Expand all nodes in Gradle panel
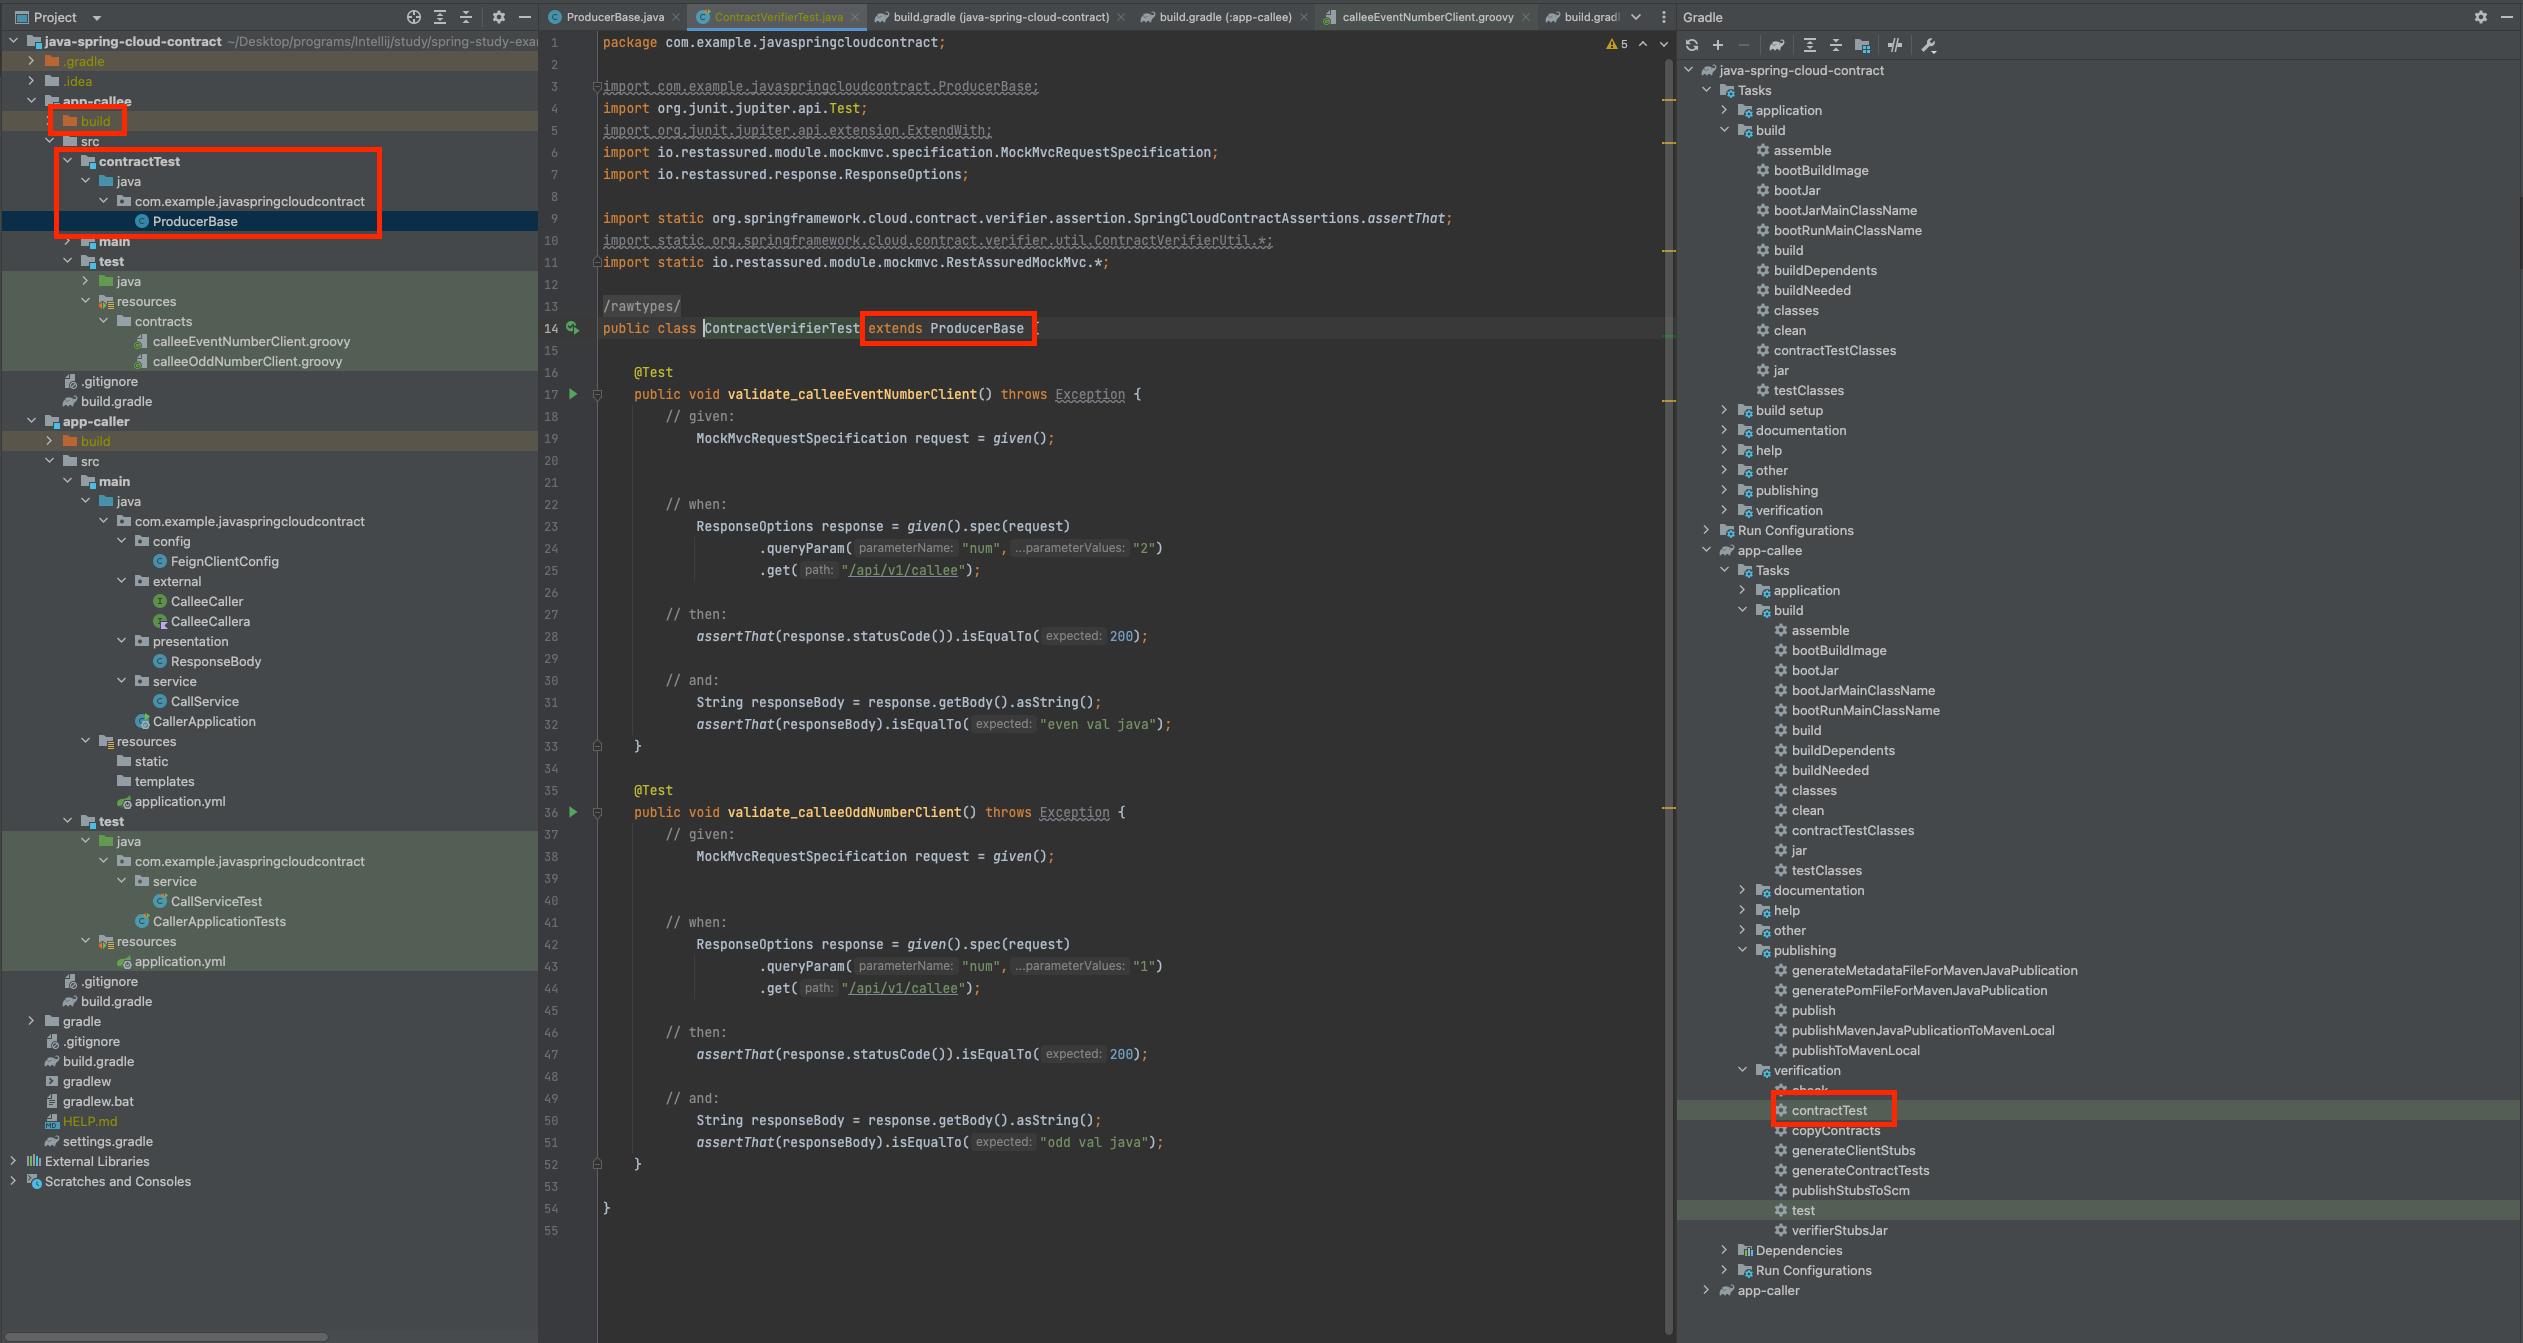This screenshot has width=2523, height=1343. (x=1810, y=45)
